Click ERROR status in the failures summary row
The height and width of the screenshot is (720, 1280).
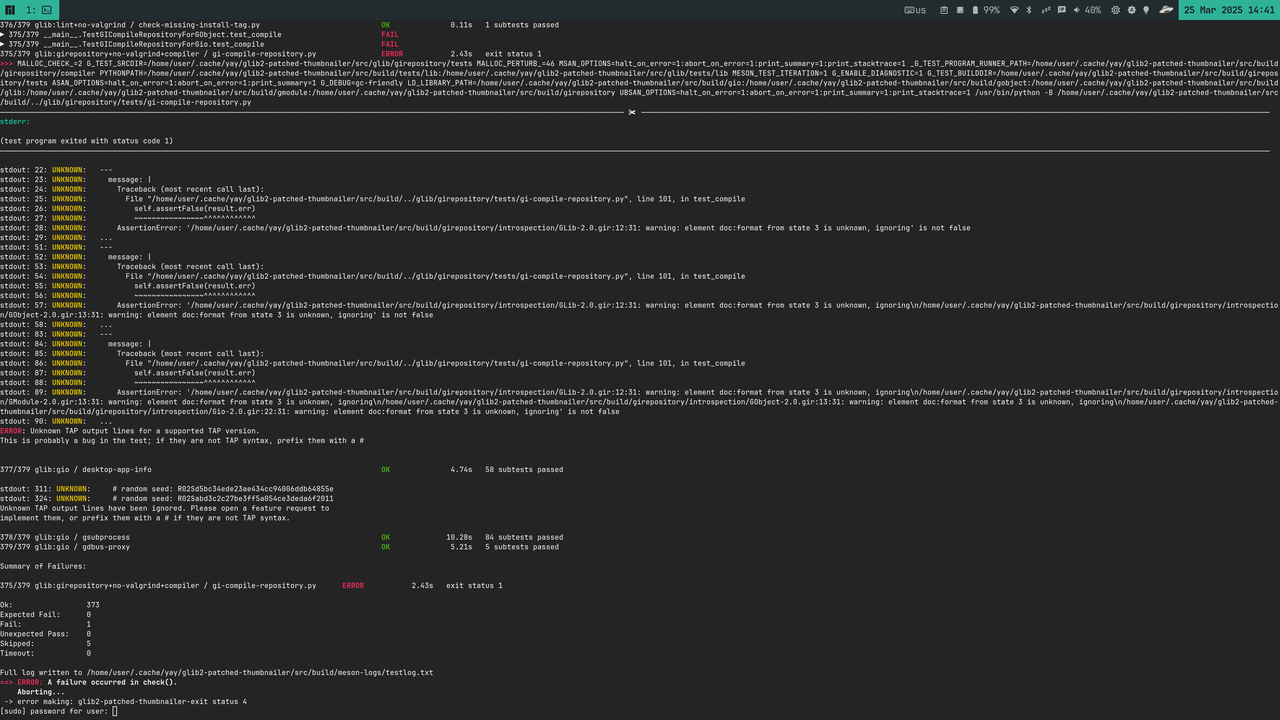point(353,585)
